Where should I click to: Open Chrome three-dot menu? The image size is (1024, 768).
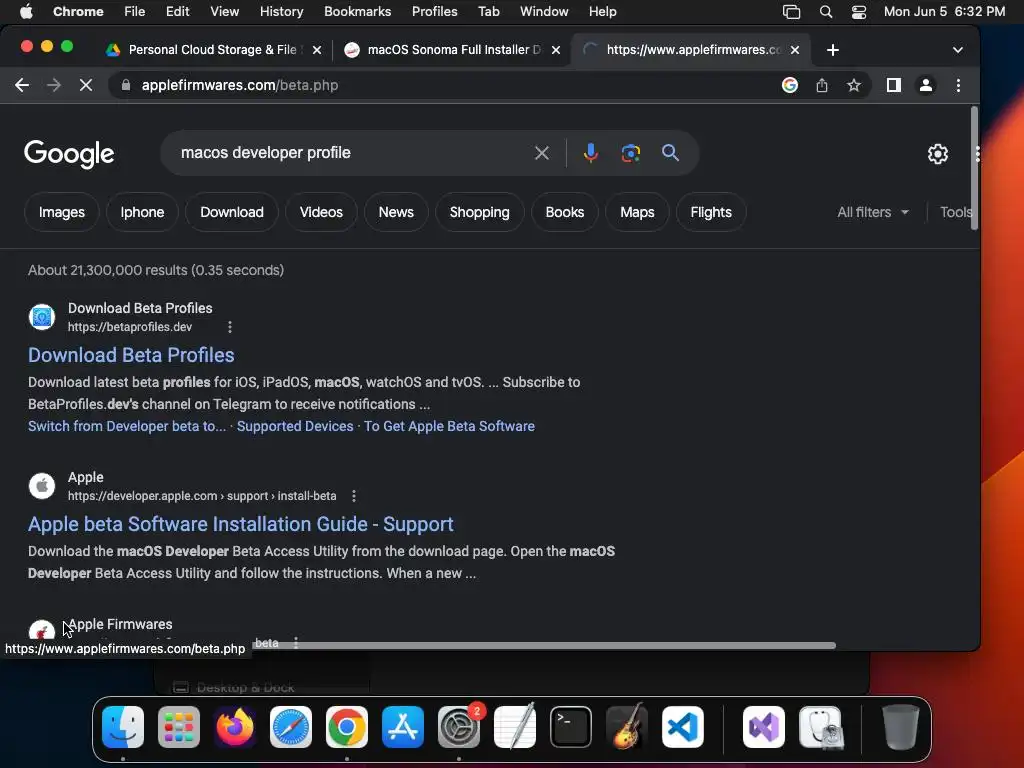958,85
